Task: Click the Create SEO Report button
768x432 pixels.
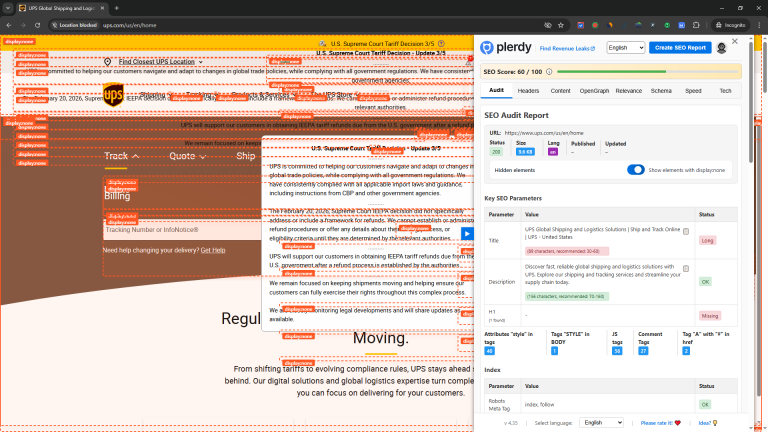Action: pos(680,48)
